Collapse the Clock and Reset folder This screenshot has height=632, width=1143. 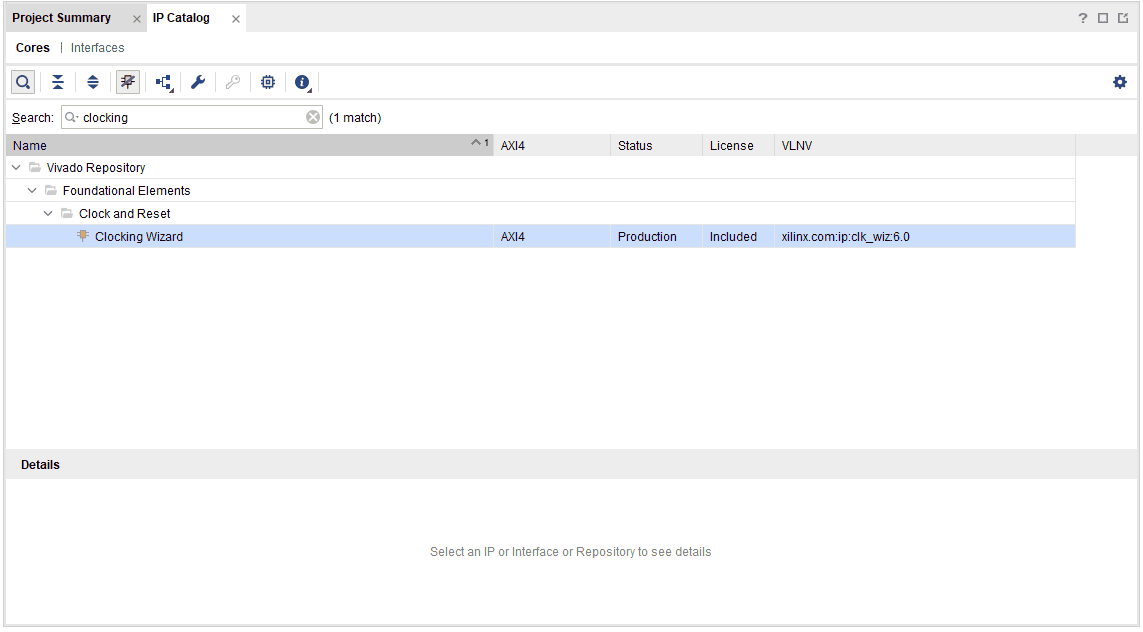click(x=49, y=214)
